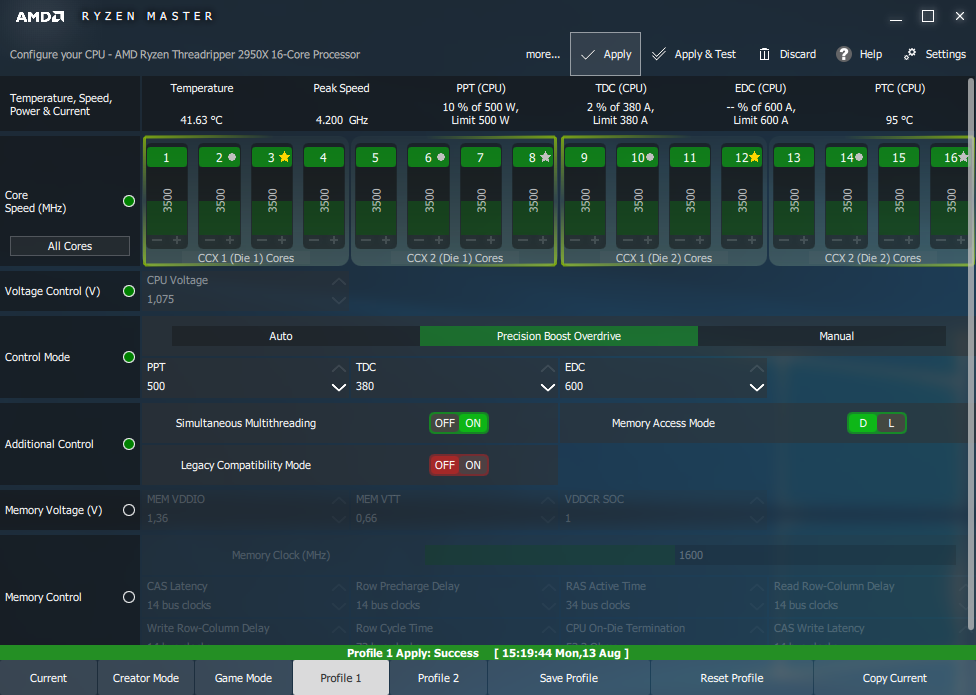Viewport: 976px width, 695px height.
Task: Select the Profile 1 tab
Action: pyautogui.click(x=341, y=678)
